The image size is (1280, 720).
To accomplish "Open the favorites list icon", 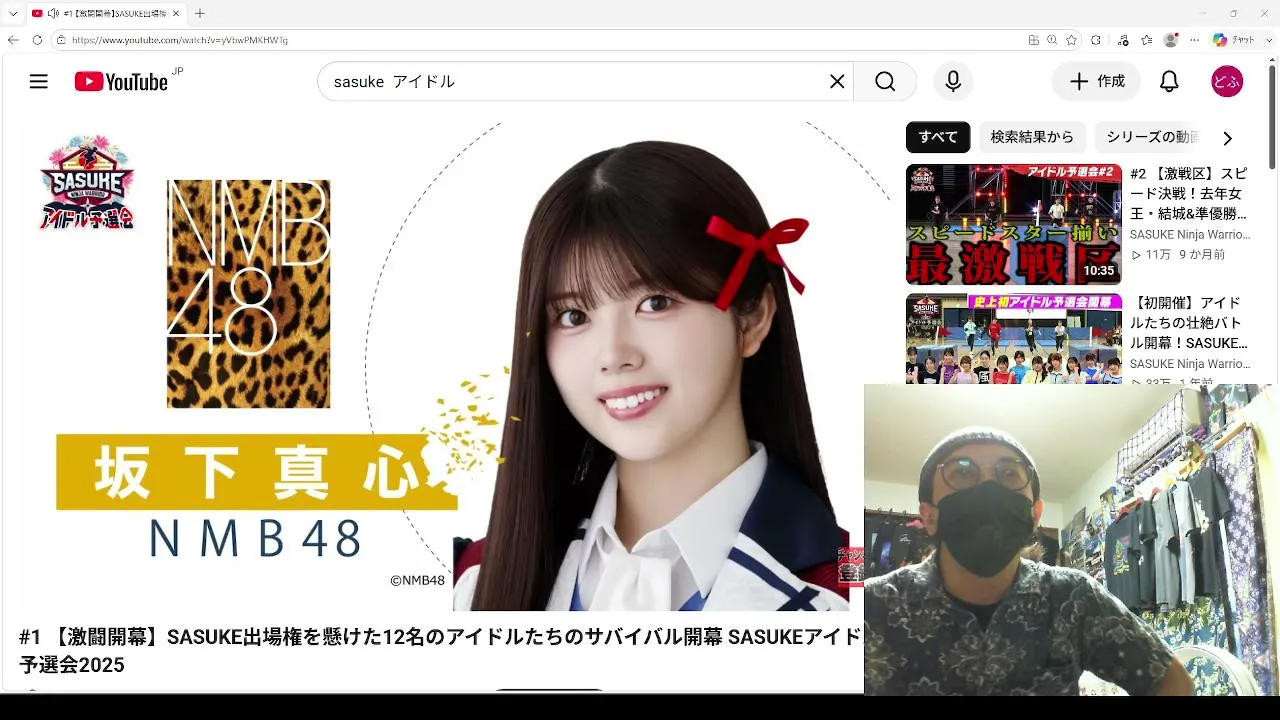I will click(x=1147, y=40).
